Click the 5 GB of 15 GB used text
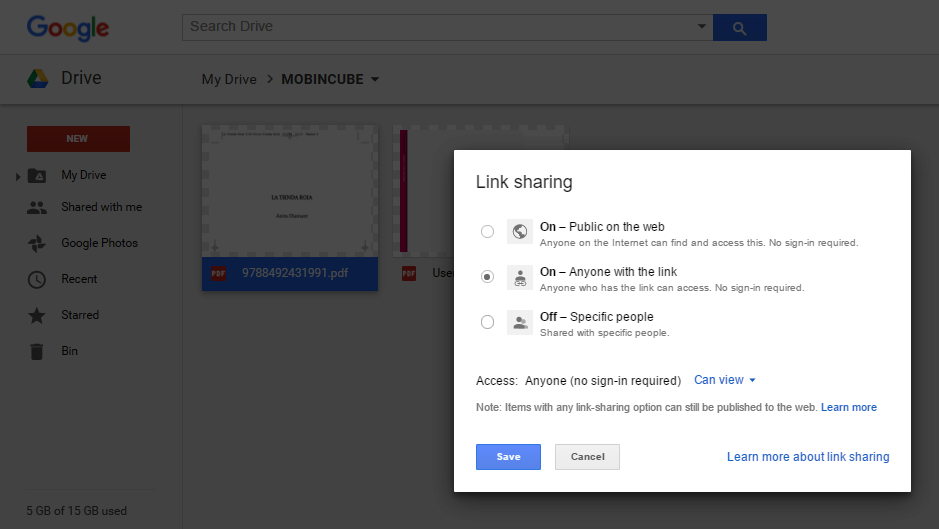The width and height of the screenshot is (939, 529). (x=77, y=511)
